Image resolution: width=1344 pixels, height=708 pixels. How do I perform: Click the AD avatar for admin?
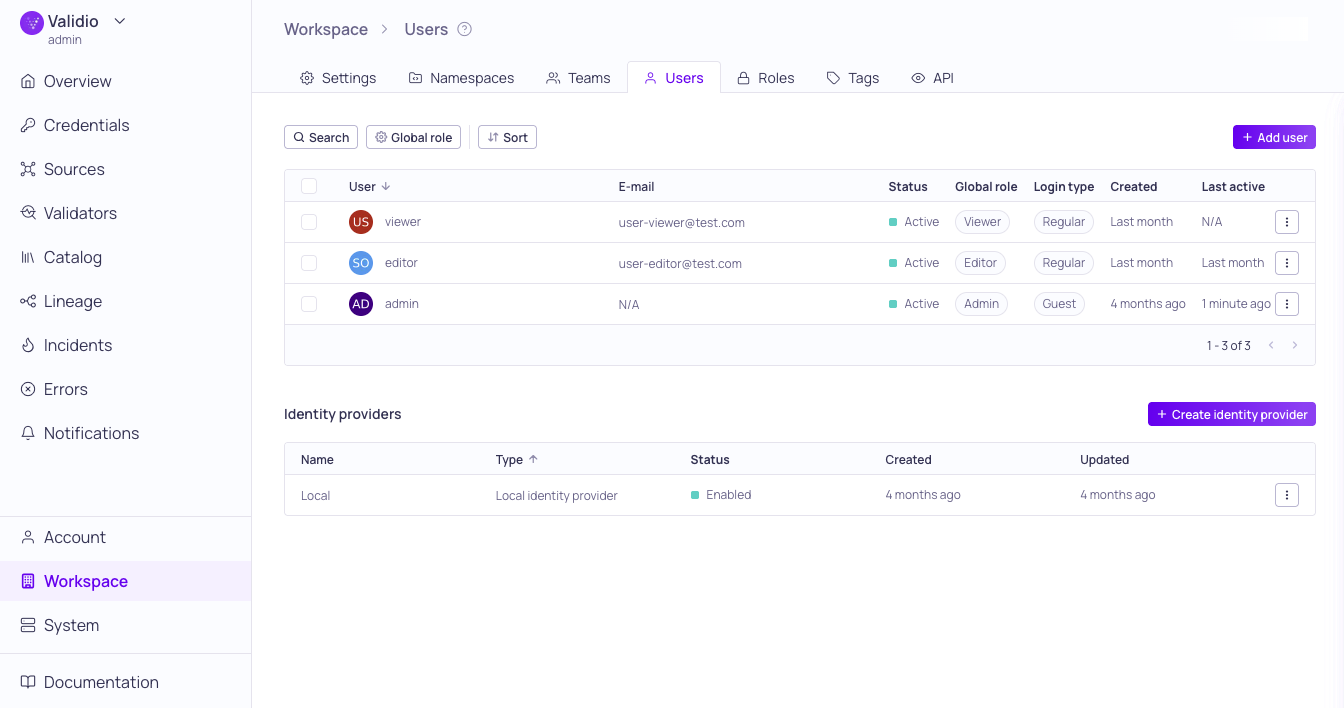361,304
